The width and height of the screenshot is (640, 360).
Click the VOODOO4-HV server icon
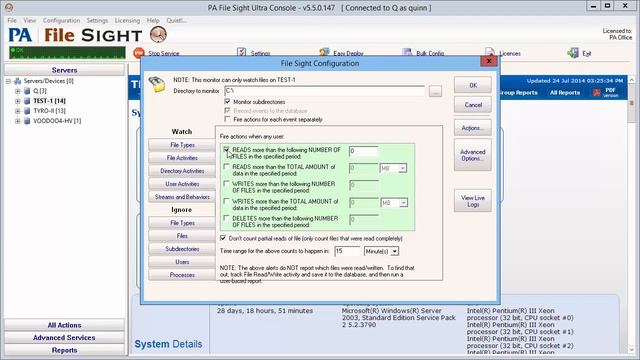click(x=27, y=121)
